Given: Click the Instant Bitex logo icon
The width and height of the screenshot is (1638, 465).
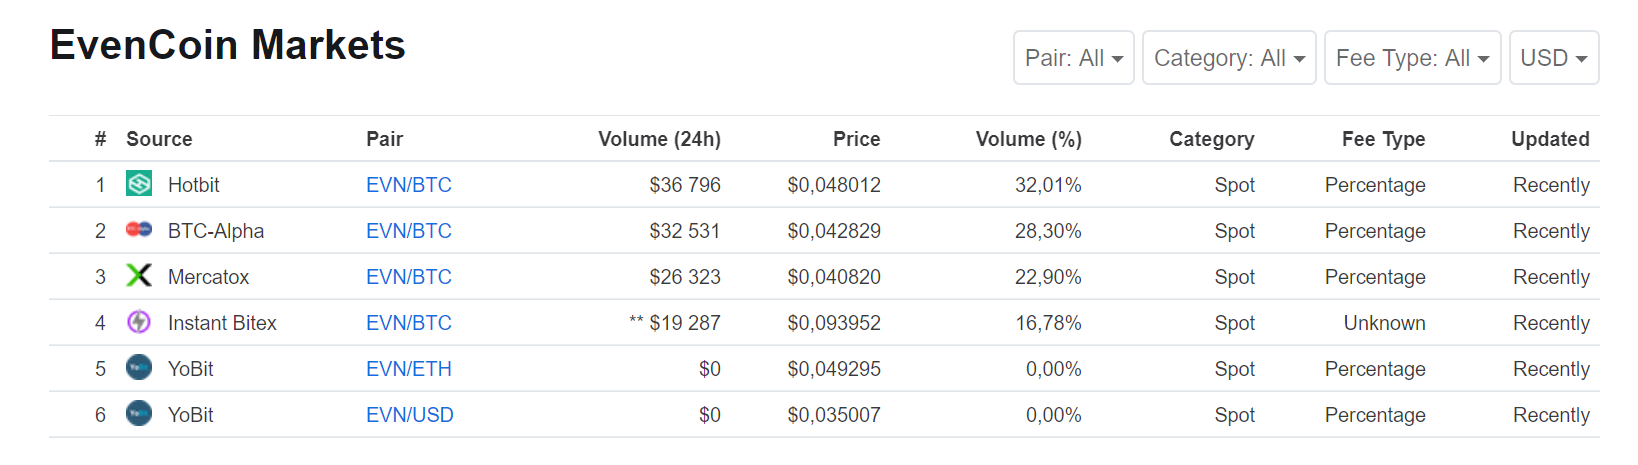Looking at the screenshot, I should [x=139, y=322].
